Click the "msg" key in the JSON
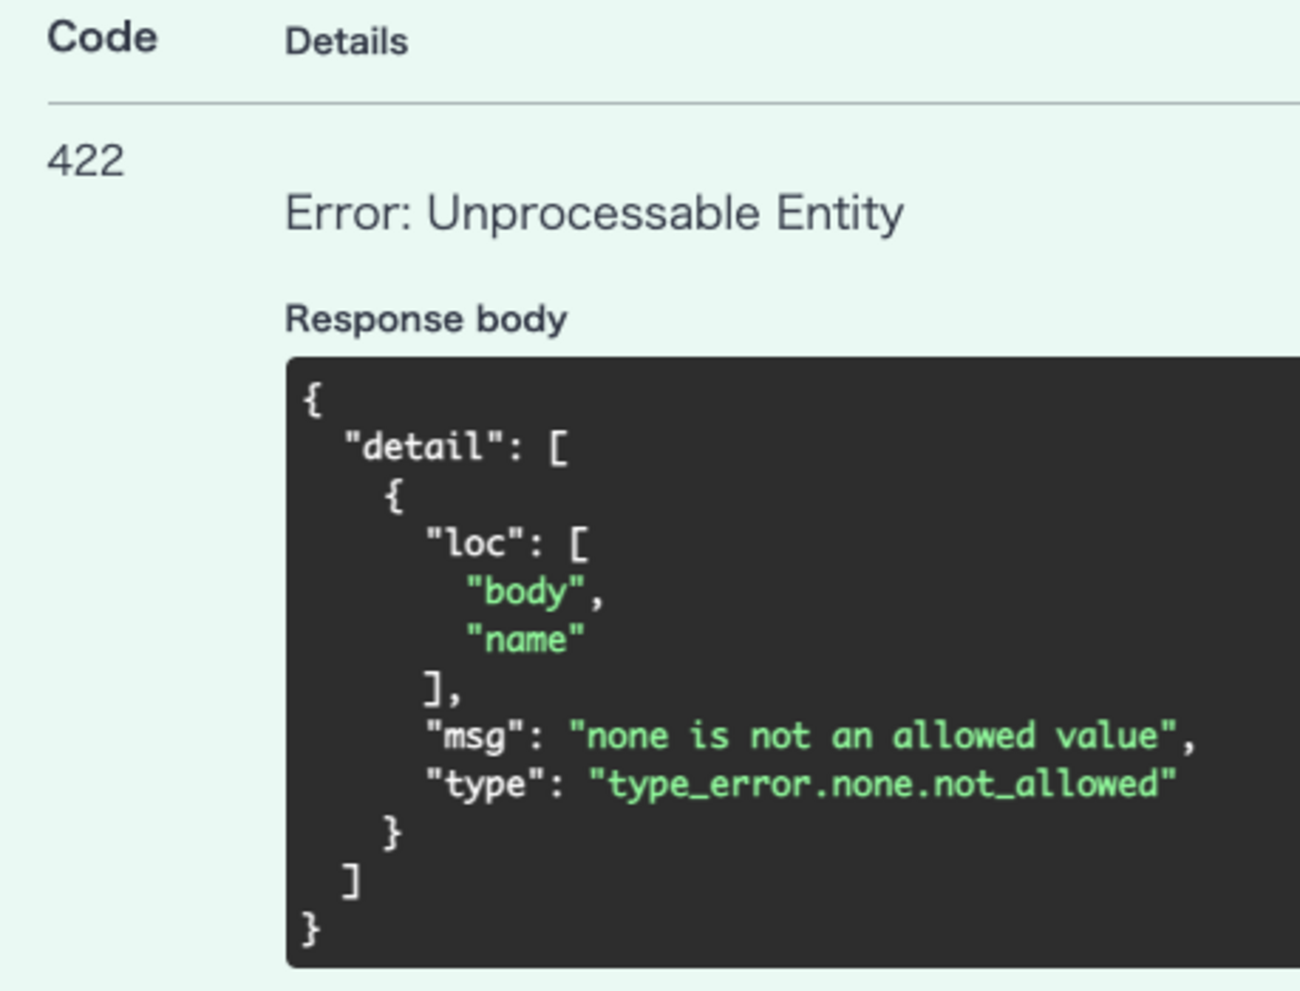Screen dimensions: 1300x991 coord(475,736)
